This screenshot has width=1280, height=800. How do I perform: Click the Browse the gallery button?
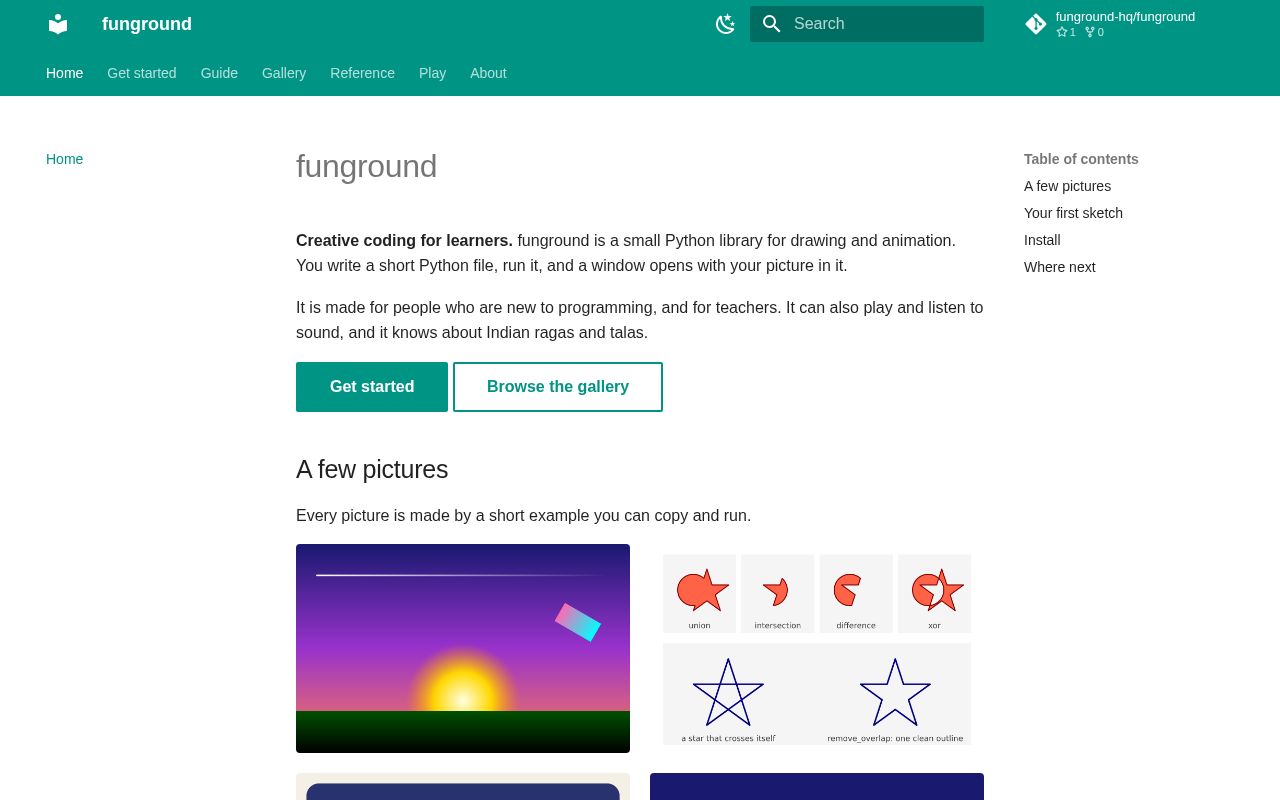(x=558, y=387)
